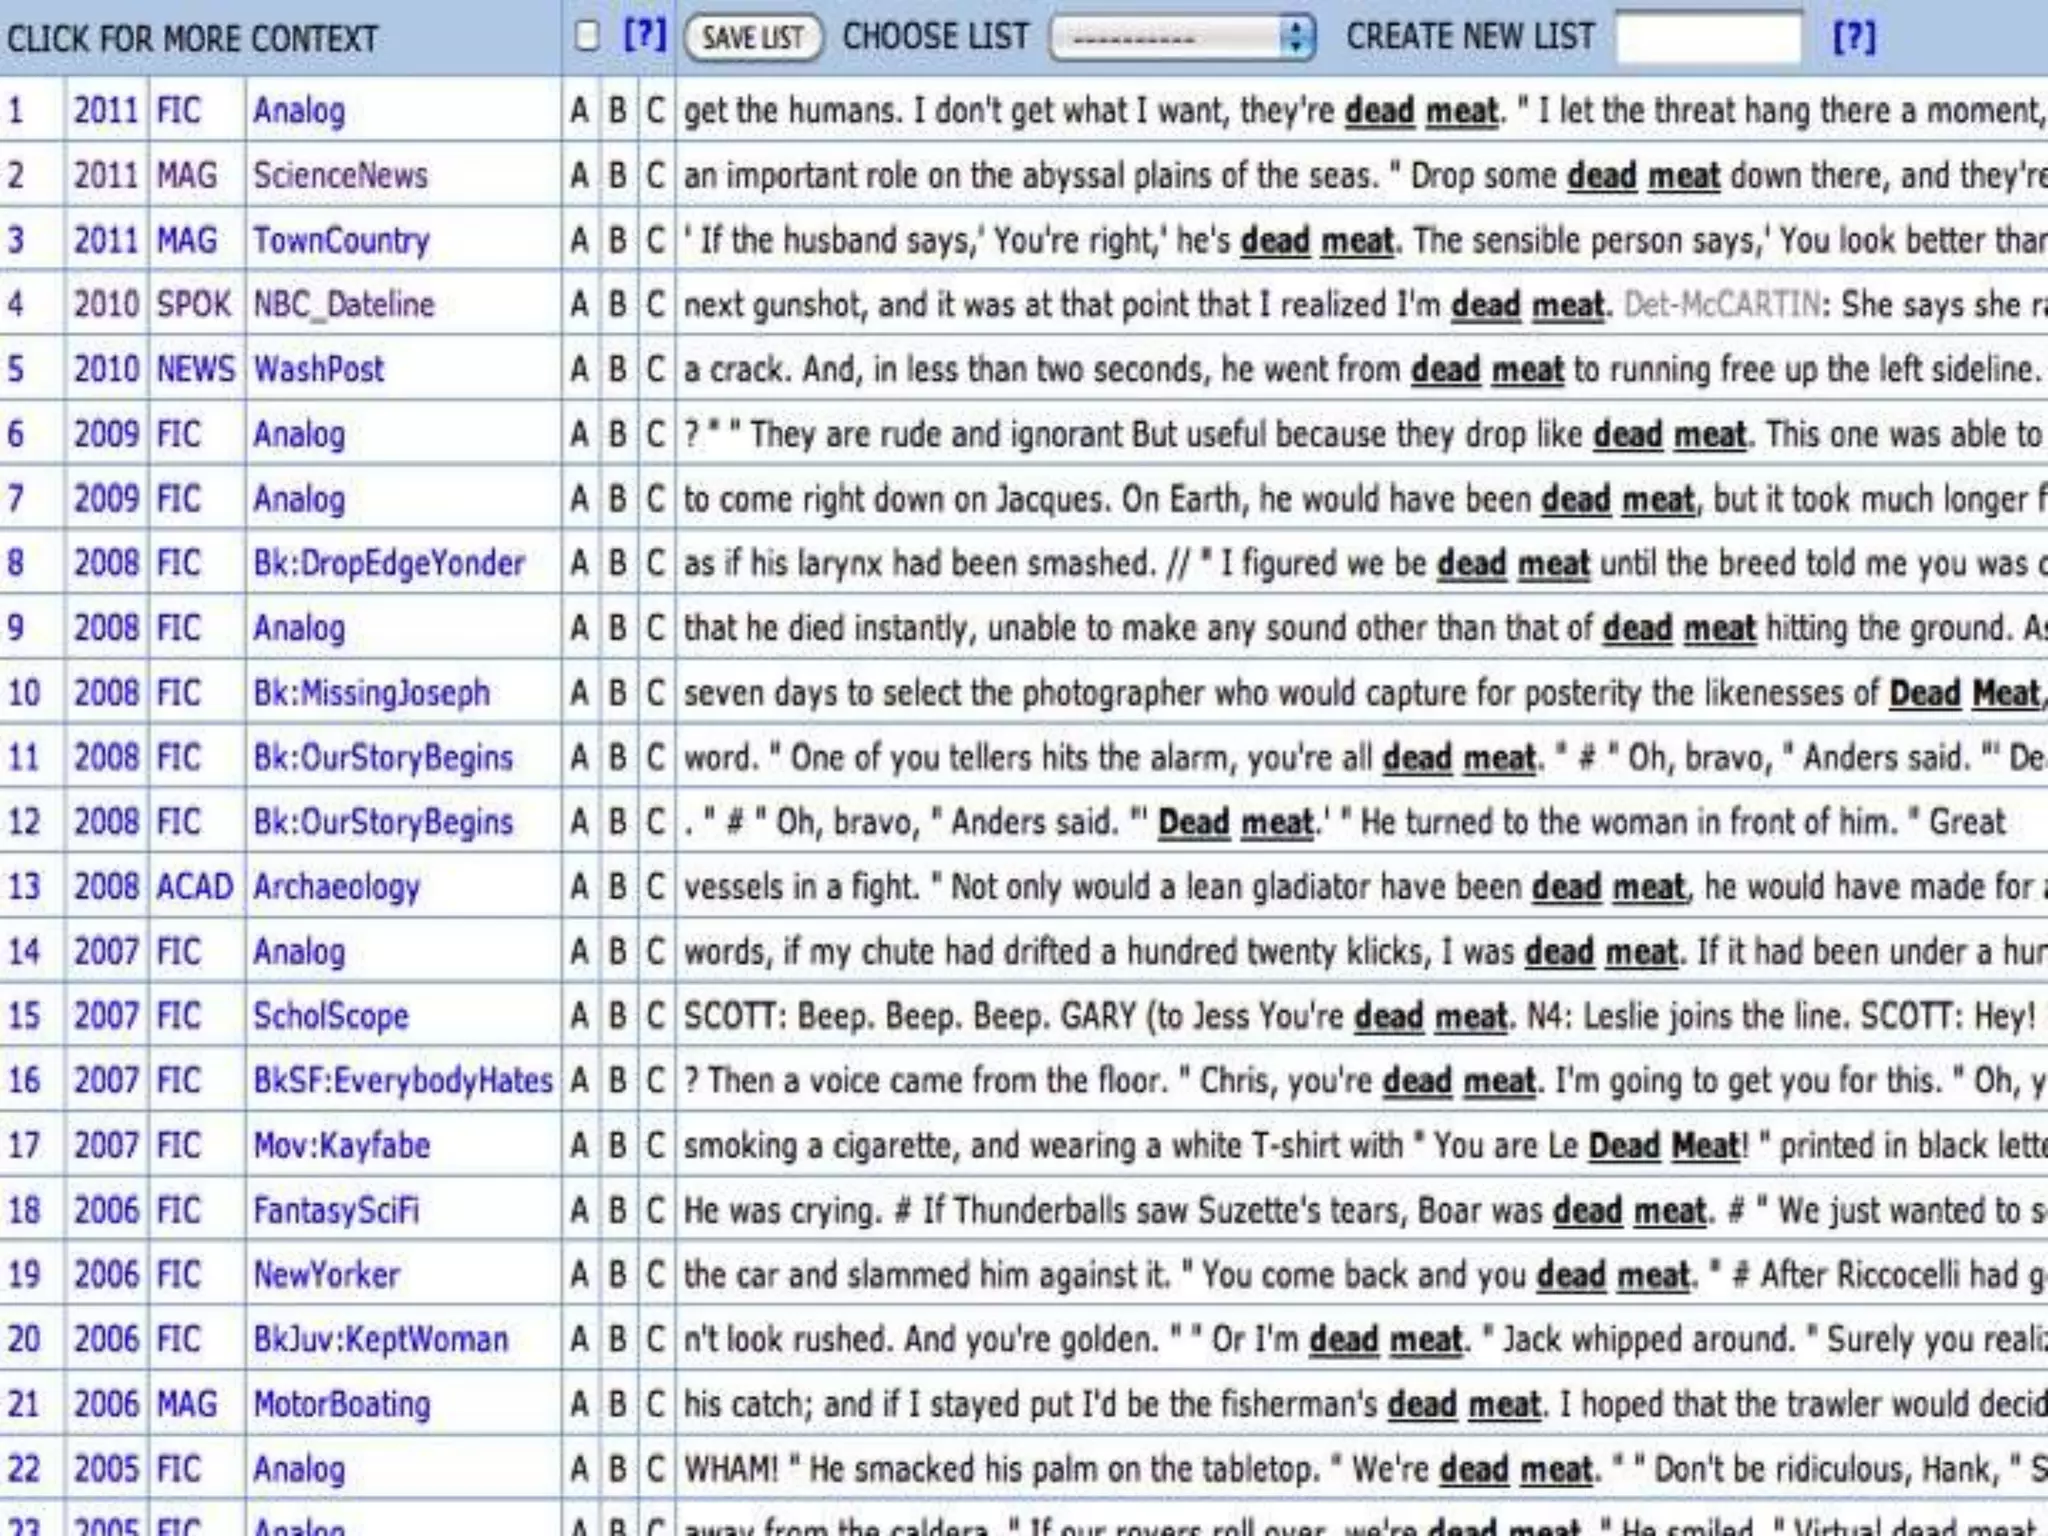Click category C in row 6
This screenshot has height=1536, width=2048.
click(x=655, y=434)
